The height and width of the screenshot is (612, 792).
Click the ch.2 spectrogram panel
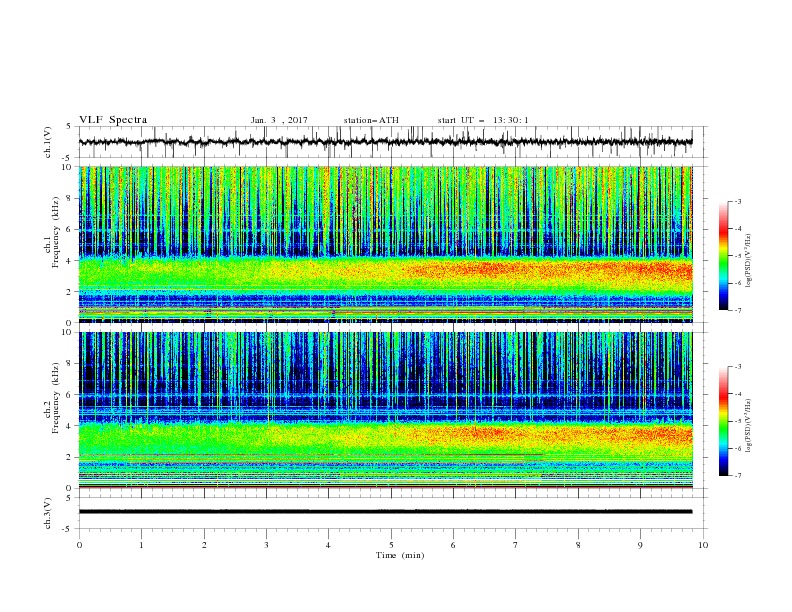(385, 410)
